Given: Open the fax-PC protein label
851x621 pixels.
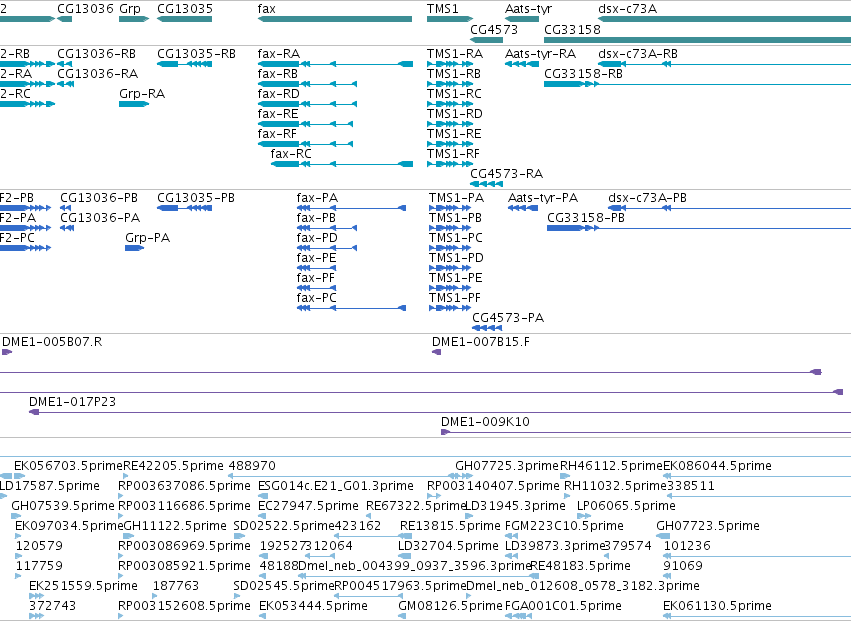Looking at the screenshot, I should (317, 298).
